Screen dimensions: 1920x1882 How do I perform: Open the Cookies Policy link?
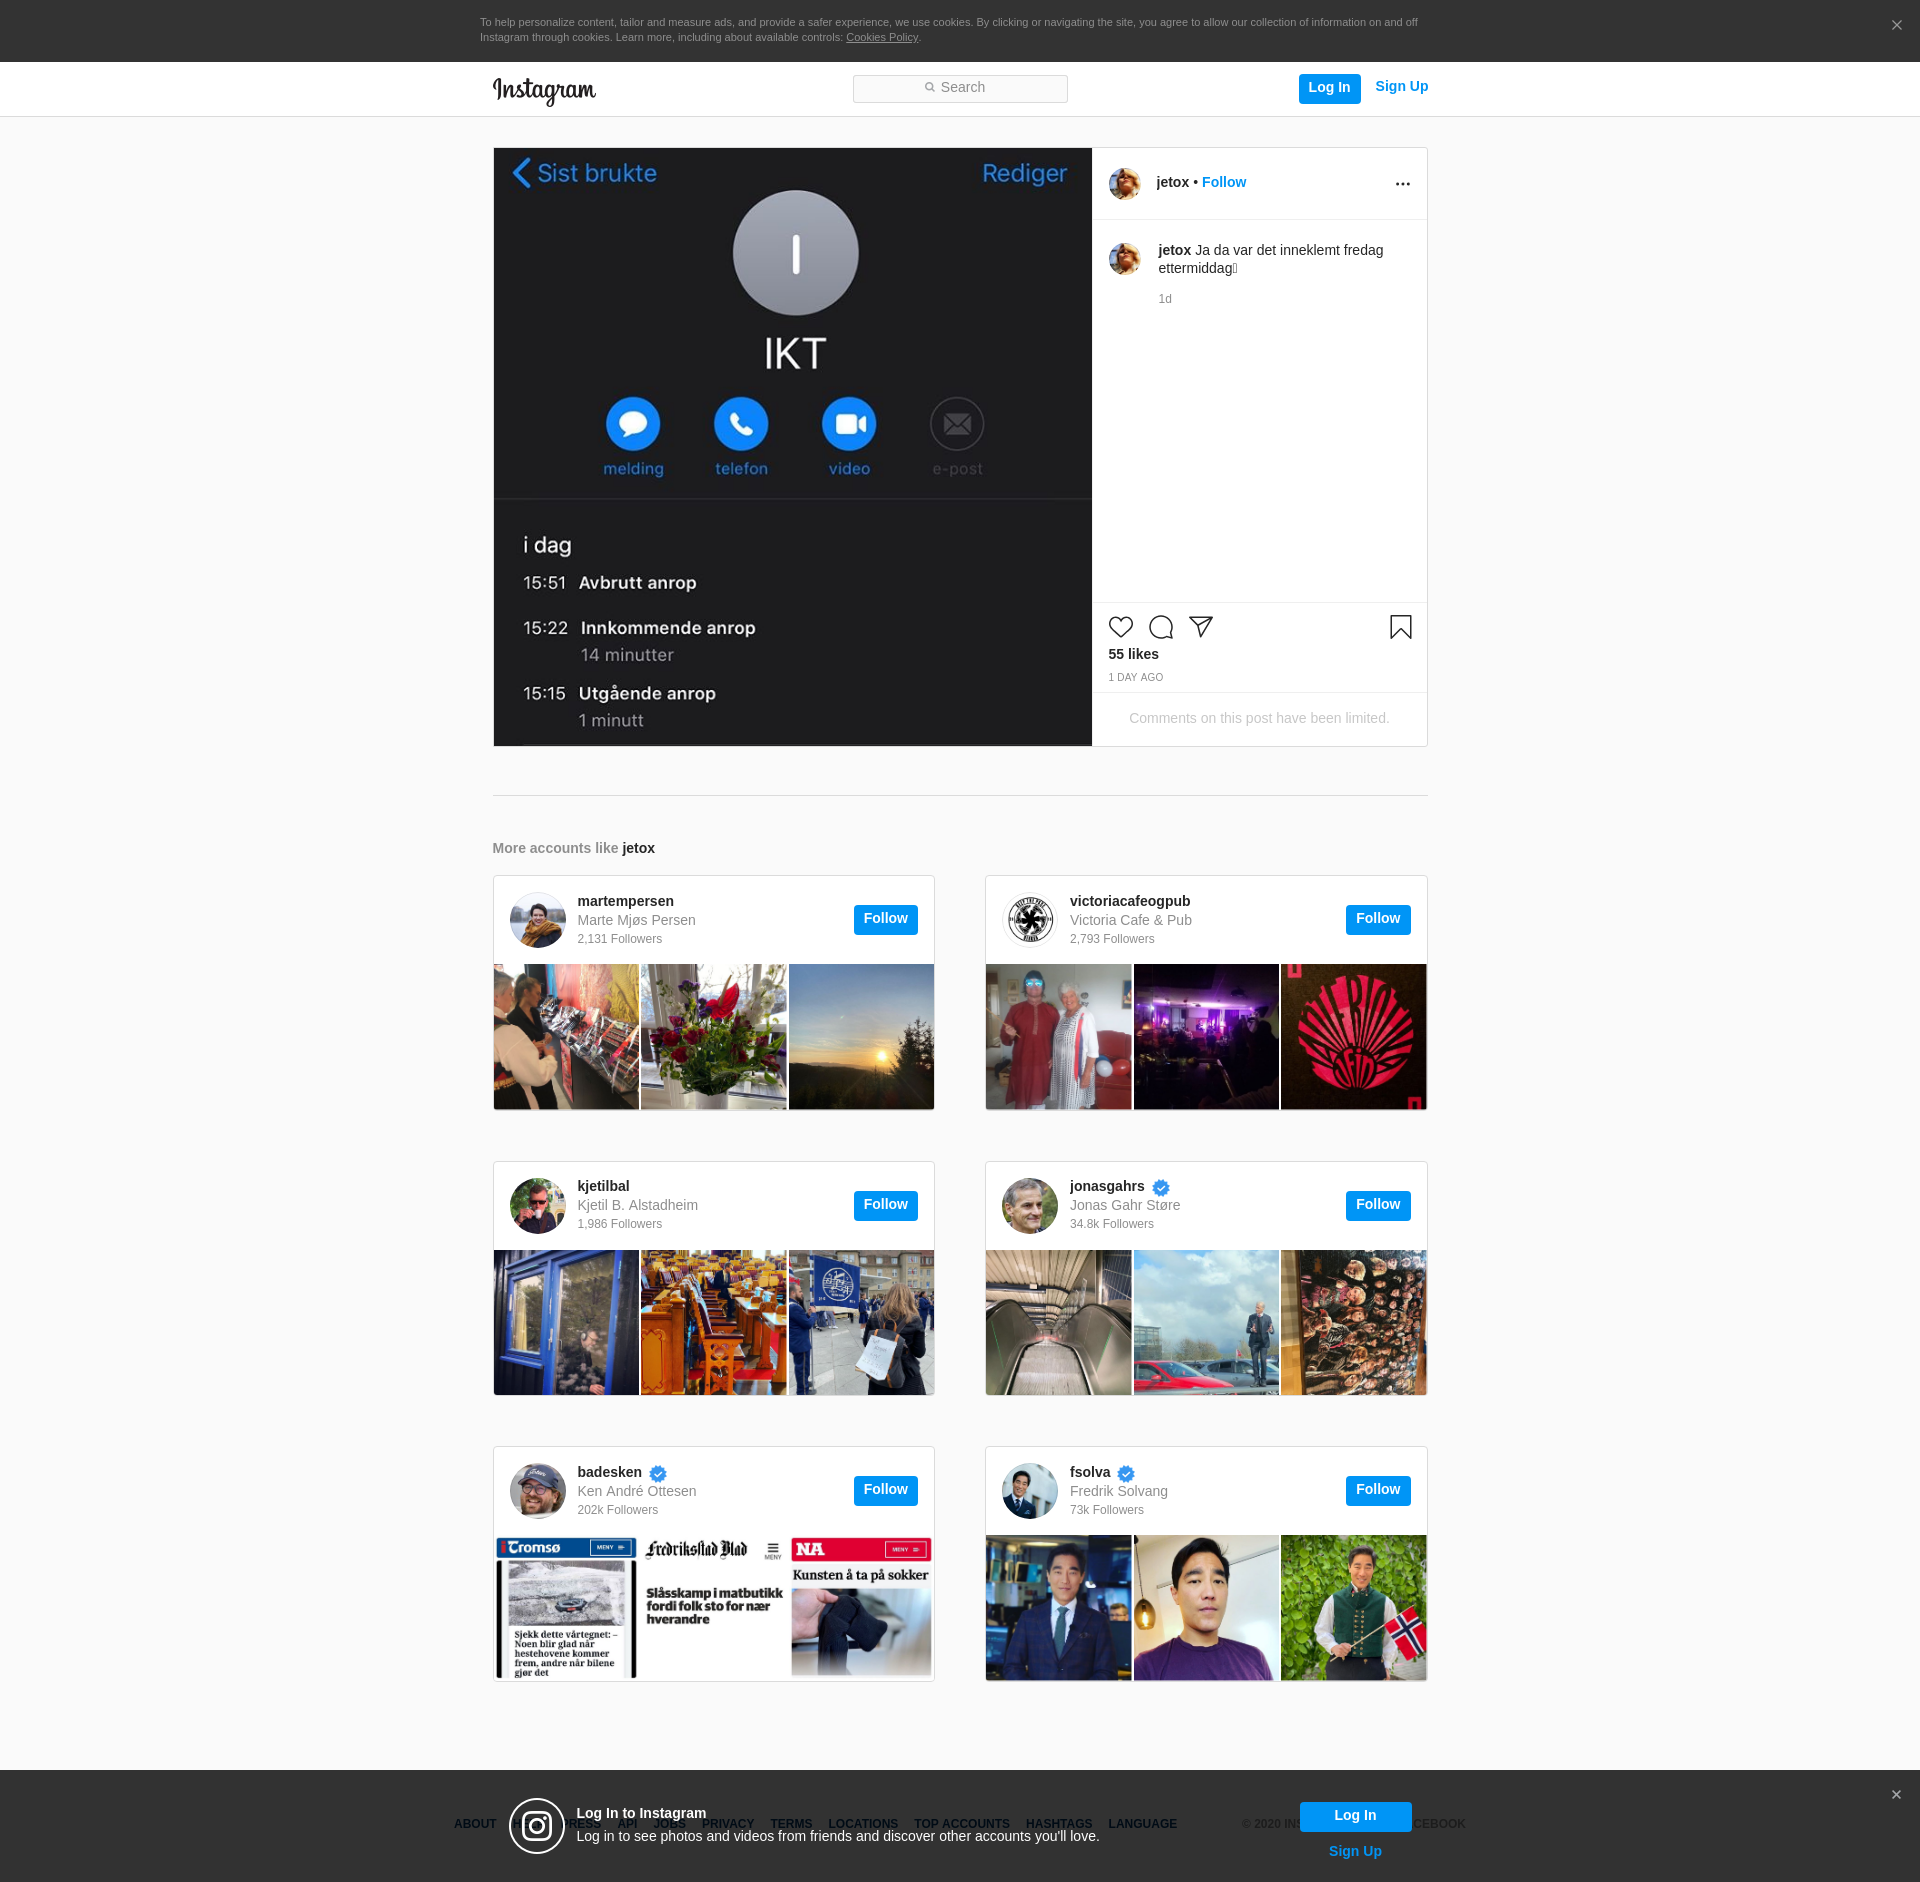(881, 38)
